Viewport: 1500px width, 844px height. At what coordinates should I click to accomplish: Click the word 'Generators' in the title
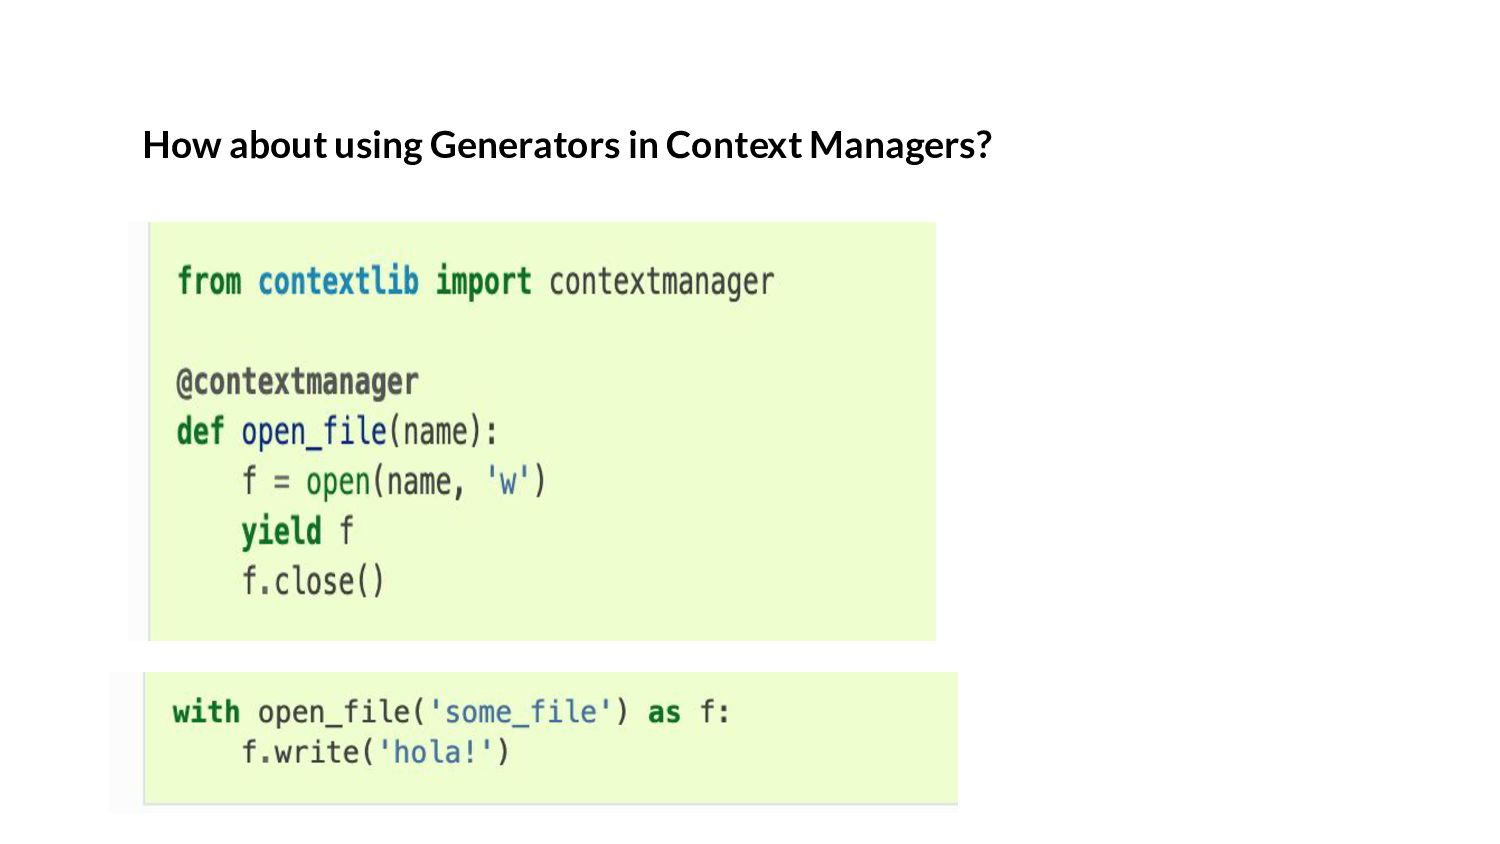[524, 146]
